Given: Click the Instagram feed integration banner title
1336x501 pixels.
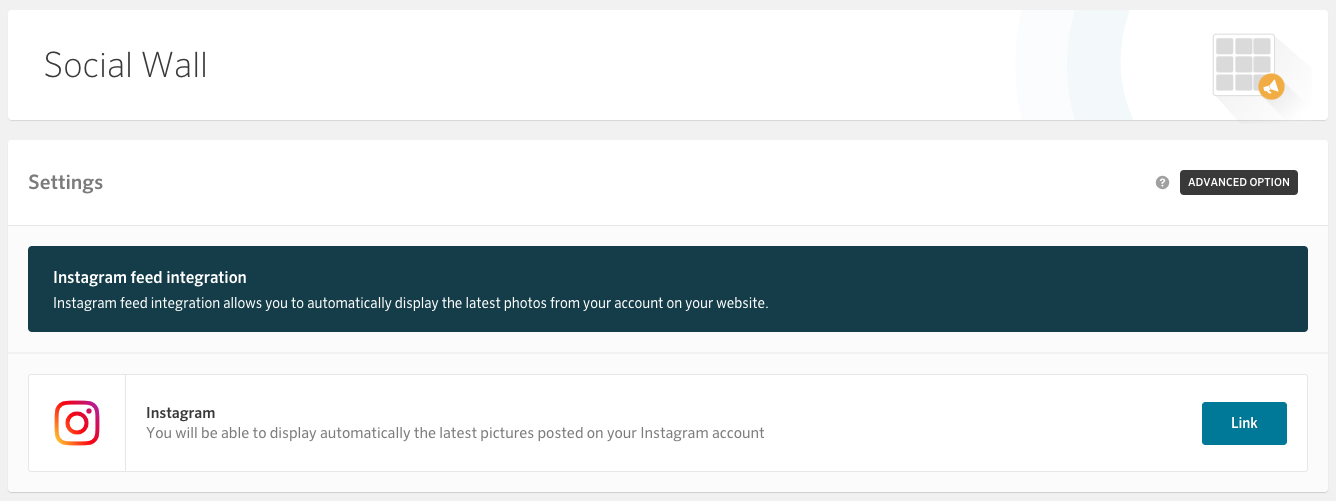Looking at the screenshot, I should [150, 277].
